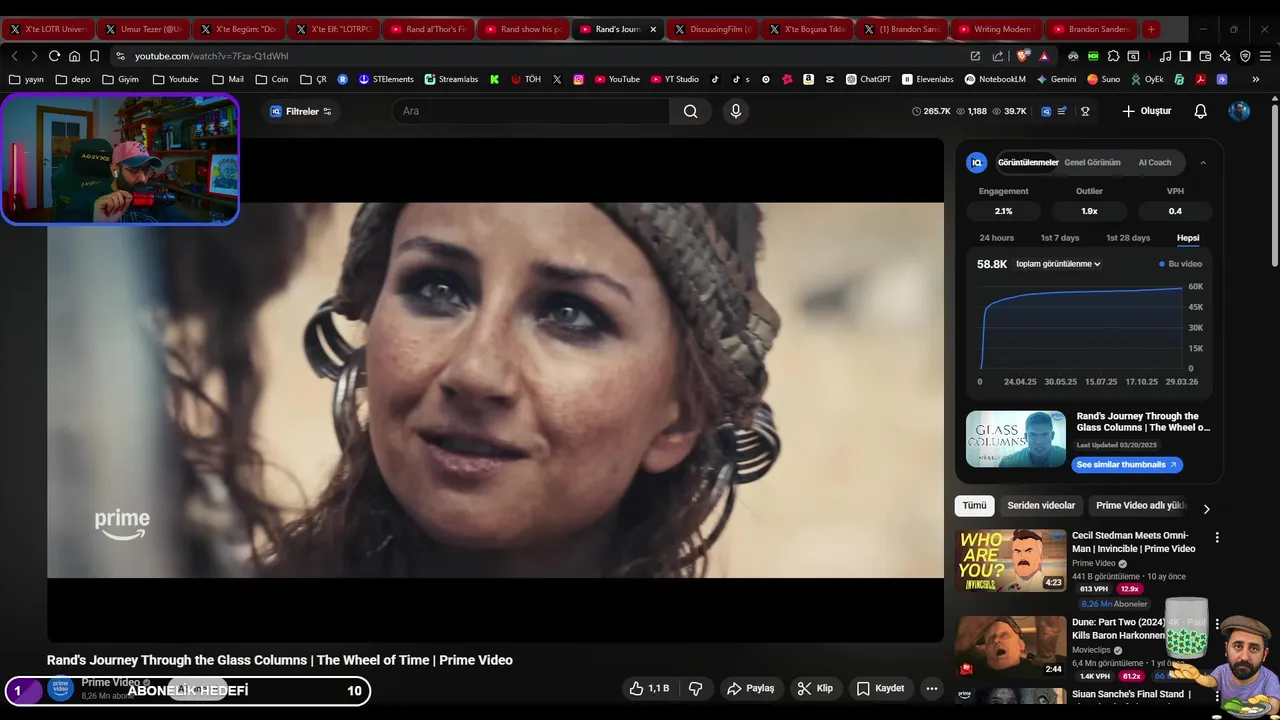Switch to Görüntülenmeler tab

tap(1027, 162)
